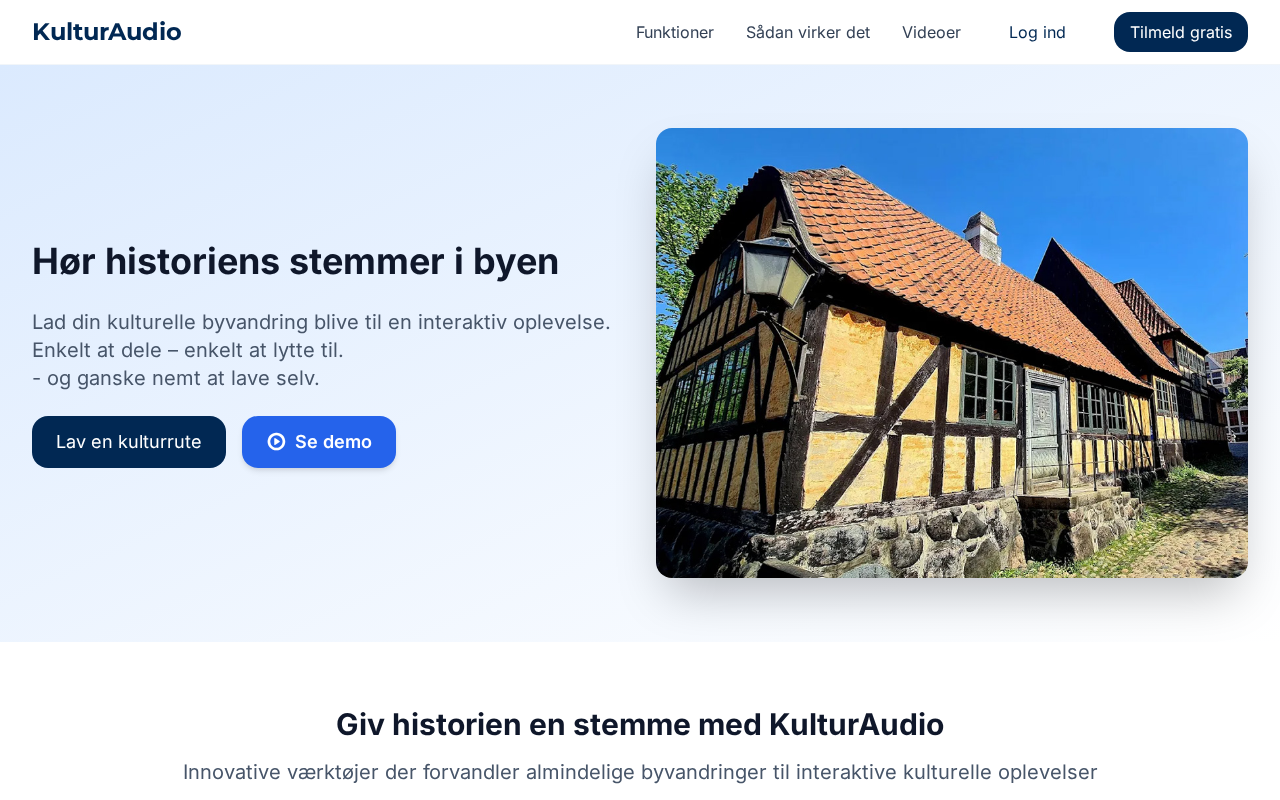1280x800 pixels.
Task: Go to Sådan virker det section
Action: coord(808,32)
